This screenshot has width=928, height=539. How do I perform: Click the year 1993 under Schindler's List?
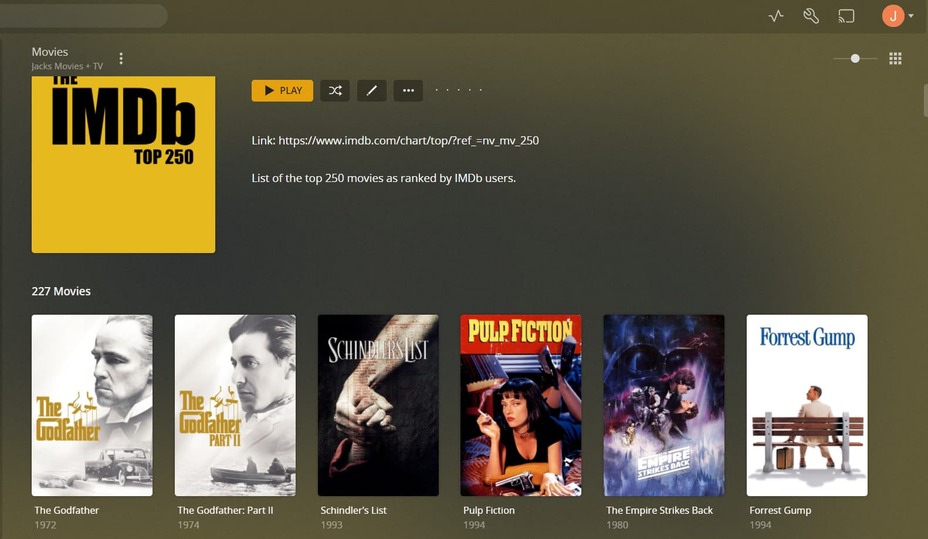click(331, 525)
